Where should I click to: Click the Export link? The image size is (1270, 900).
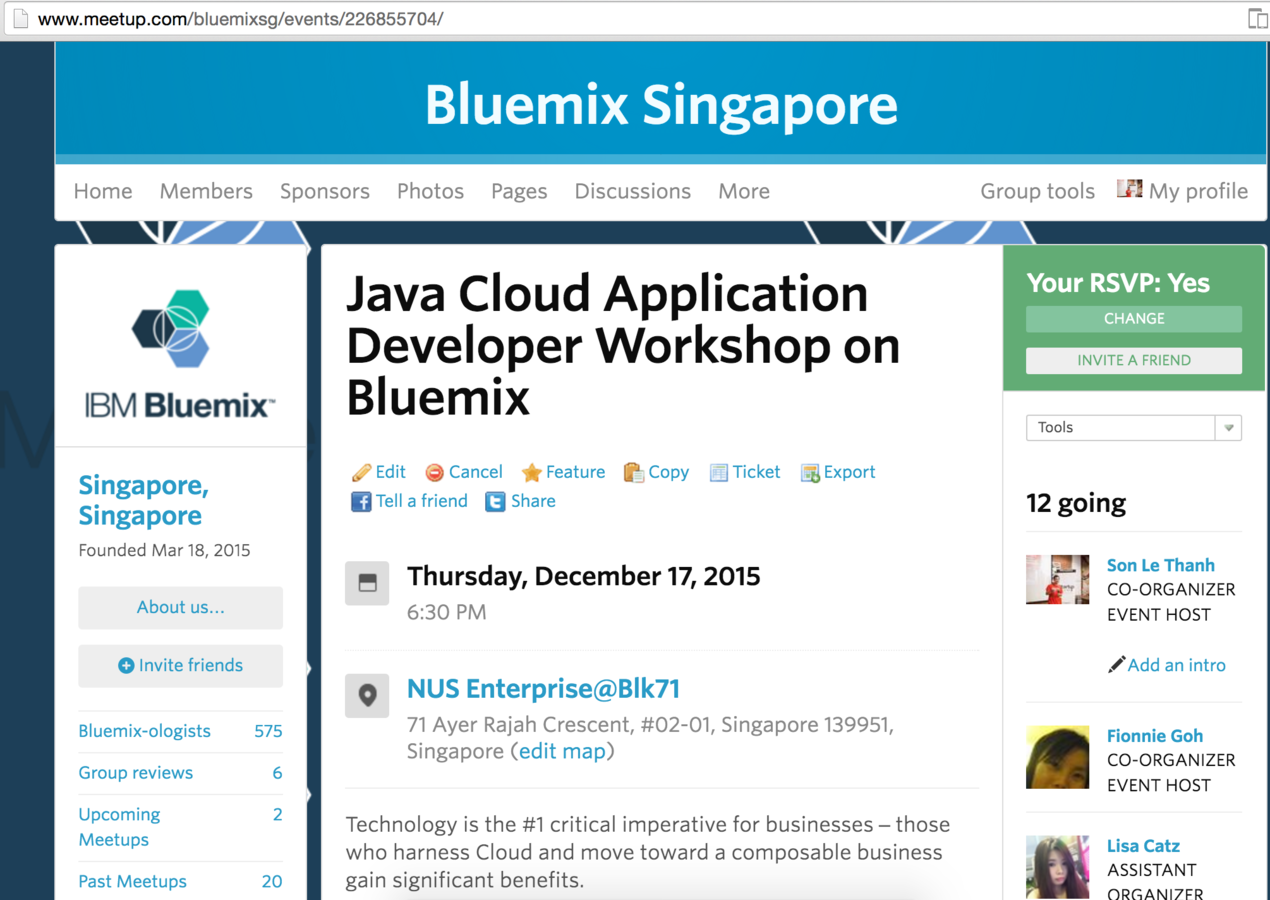coord(849,472)
